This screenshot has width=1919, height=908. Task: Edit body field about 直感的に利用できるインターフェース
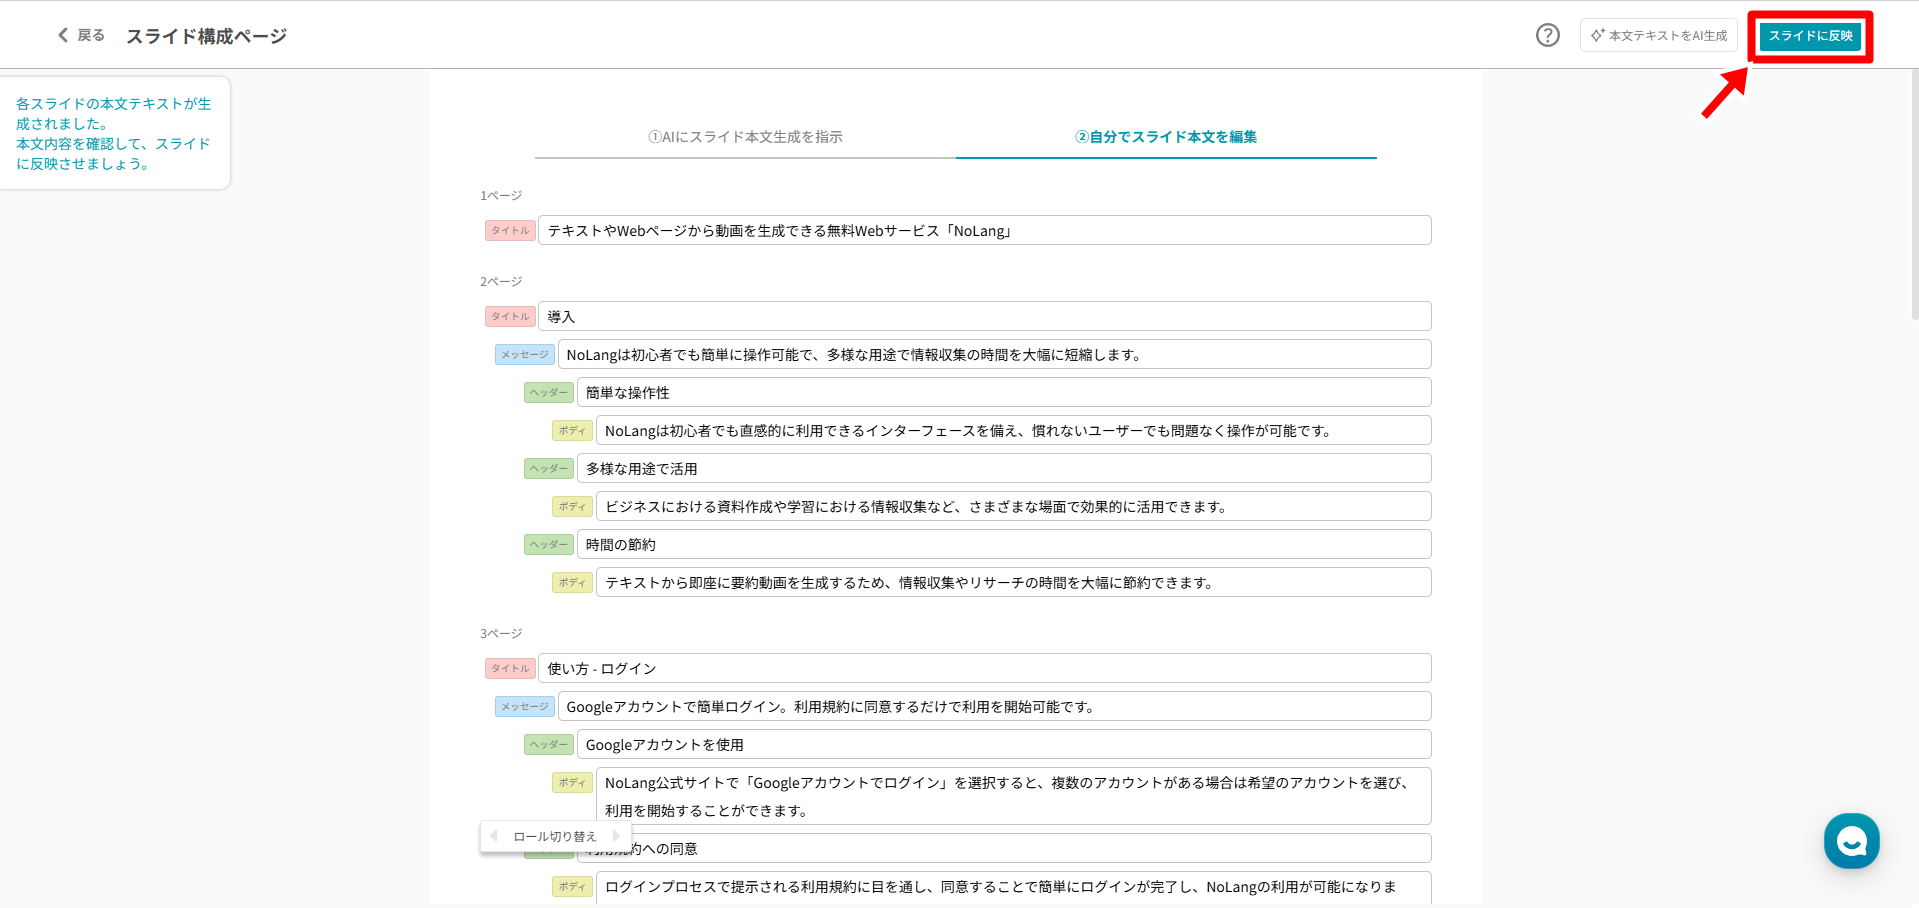click(1013, 430)
